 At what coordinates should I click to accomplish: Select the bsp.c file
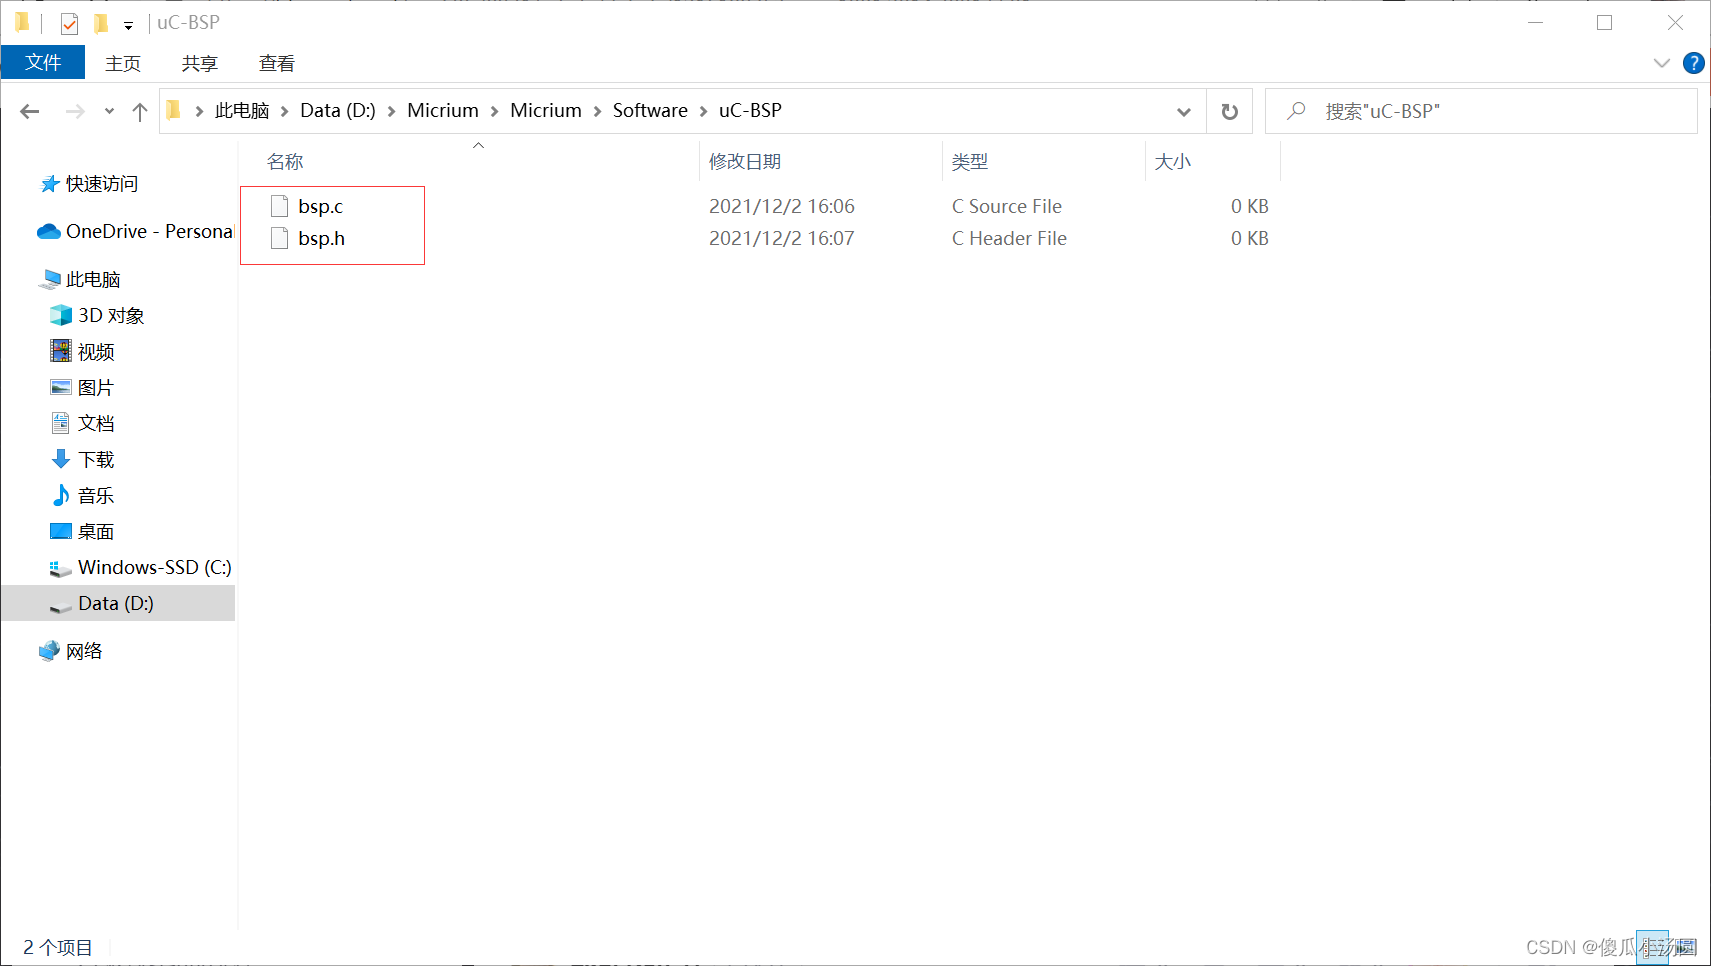(320, 206)
